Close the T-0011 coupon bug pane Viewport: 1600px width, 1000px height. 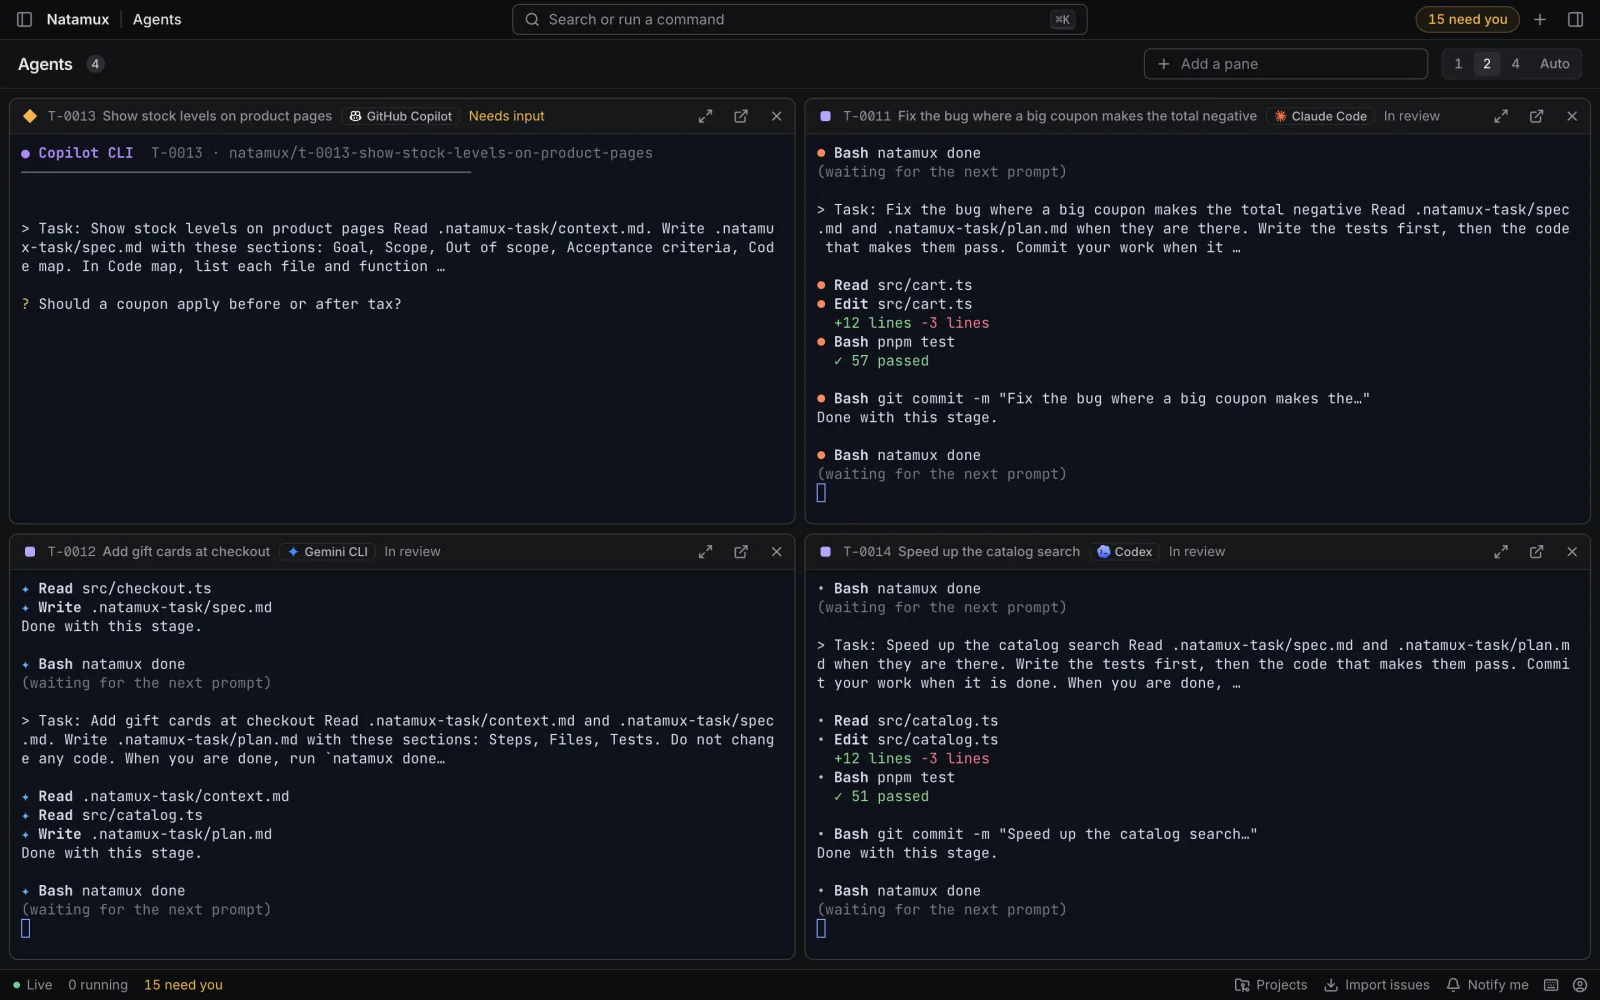(x=1572, y=116)
